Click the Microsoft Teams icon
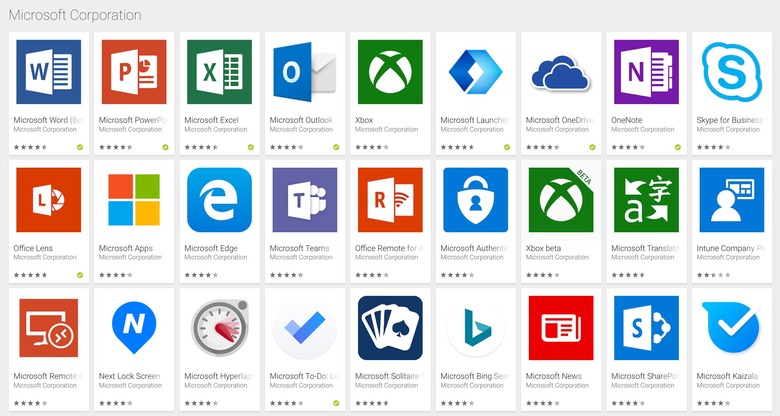This screenshot has width=780, height=416. [305, 200]
